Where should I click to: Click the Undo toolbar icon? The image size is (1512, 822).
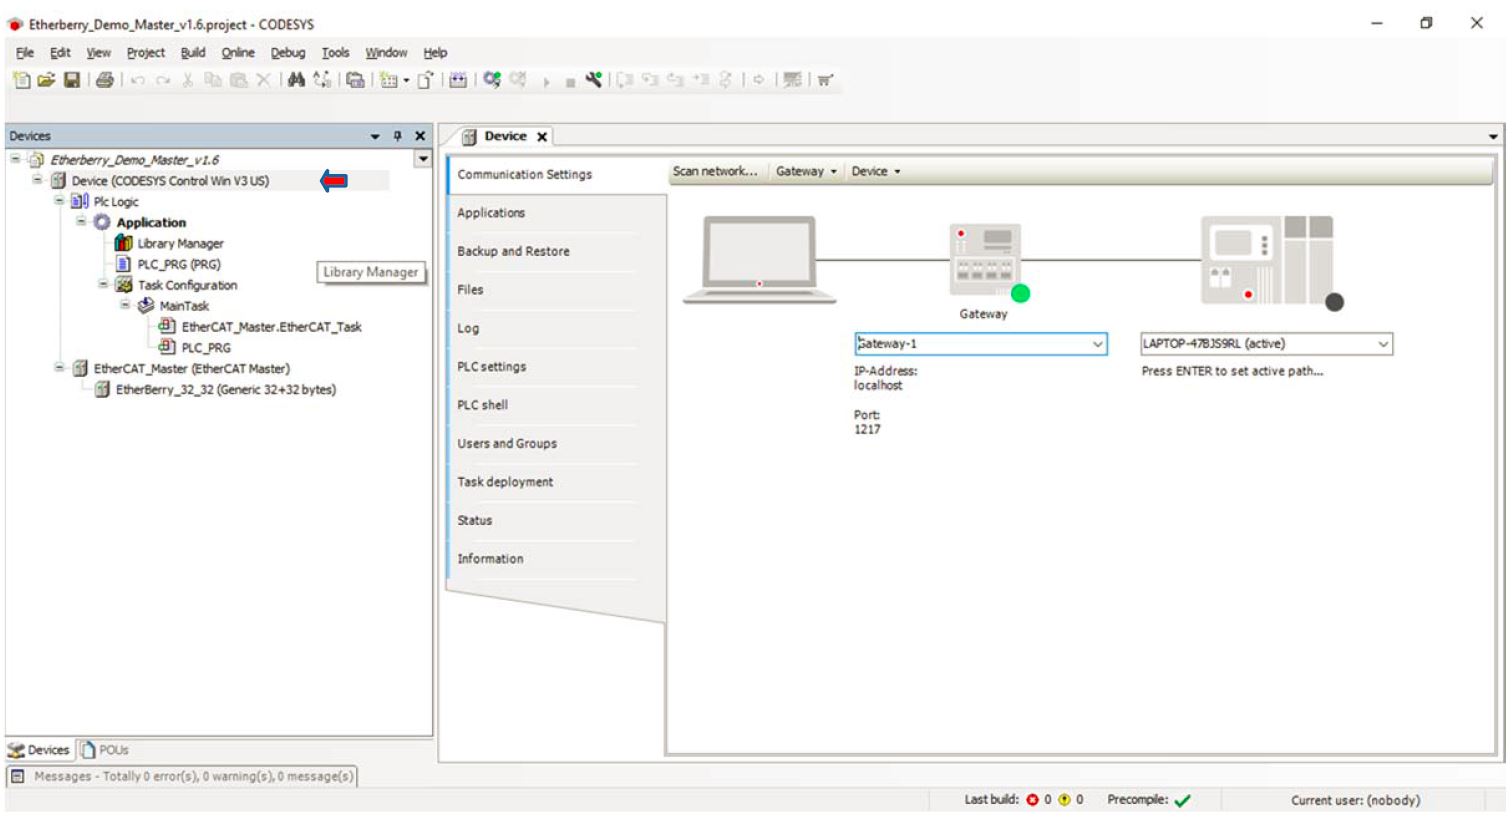(x=138, y=80)
